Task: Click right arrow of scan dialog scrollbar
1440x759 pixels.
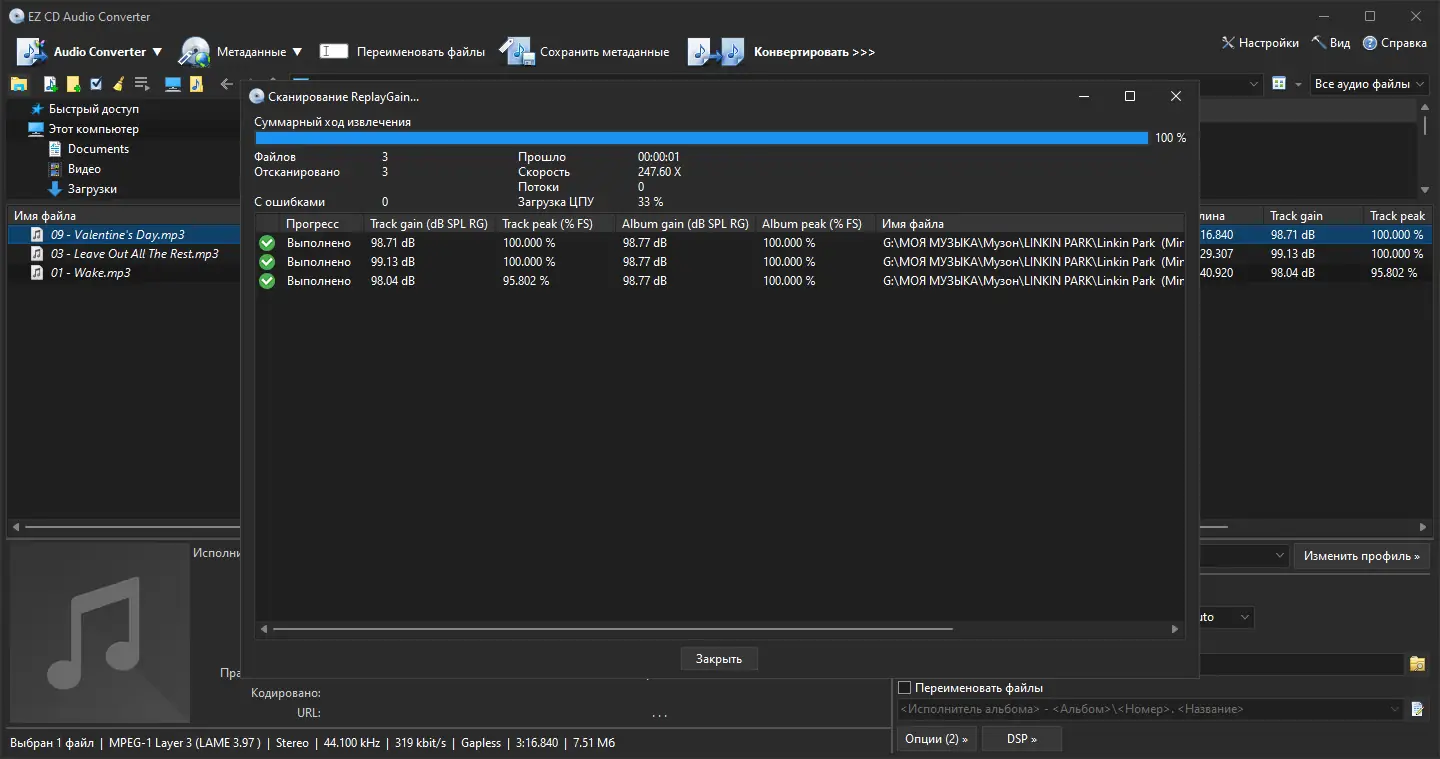Action: [x=1175, y=629]
